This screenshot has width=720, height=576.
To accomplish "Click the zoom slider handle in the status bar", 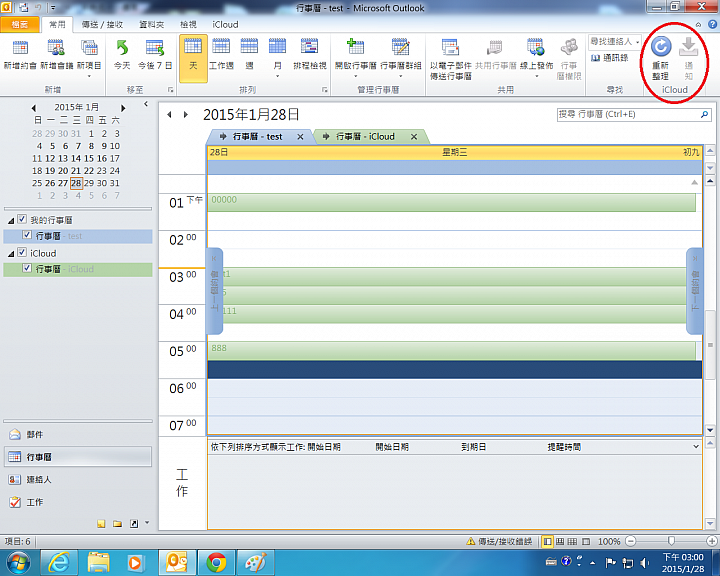I will pyautogui.click(x=671, y=542).
